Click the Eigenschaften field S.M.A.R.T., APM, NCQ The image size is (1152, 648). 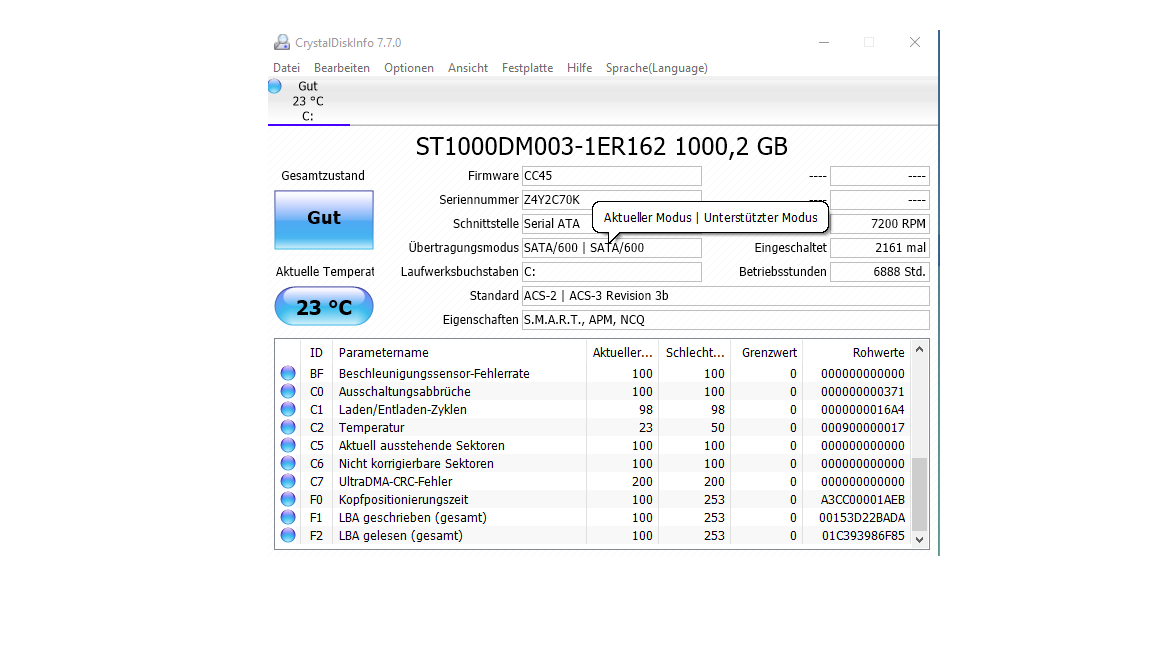point(725,320)
